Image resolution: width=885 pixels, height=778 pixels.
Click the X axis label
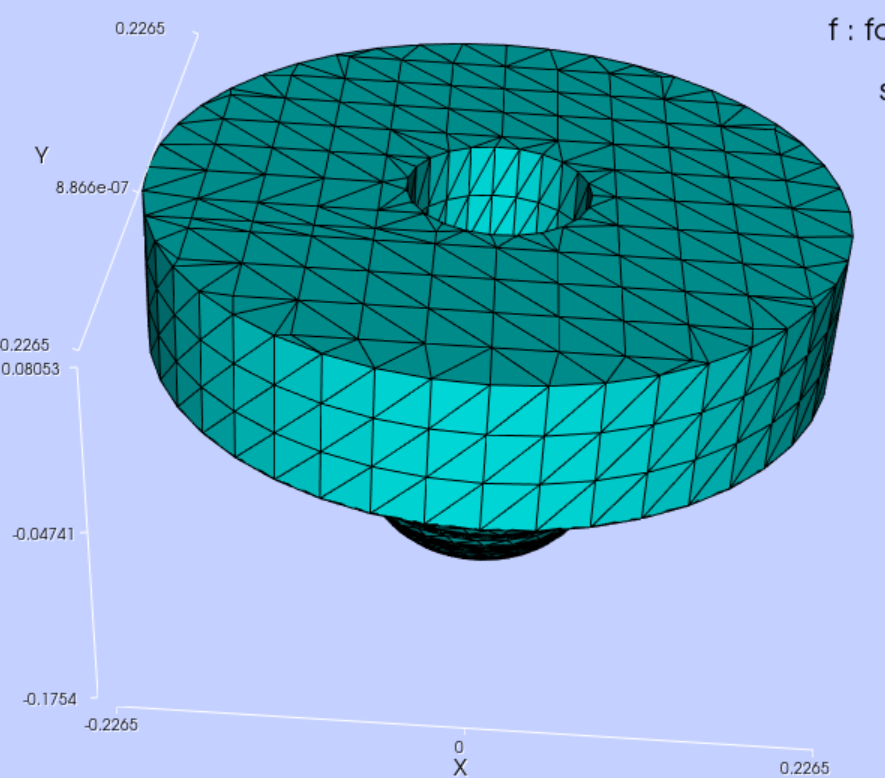458,766
